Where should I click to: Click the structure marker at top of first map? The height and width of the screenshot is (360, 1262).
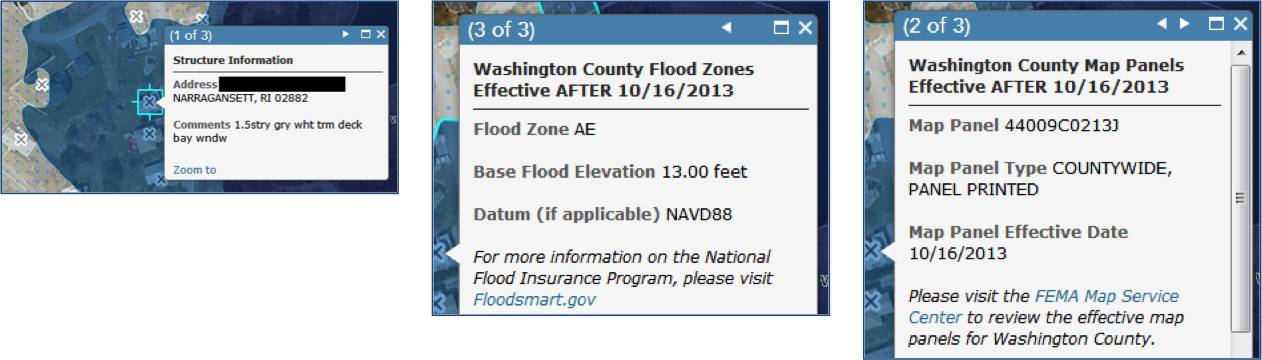tap(138, 16)
